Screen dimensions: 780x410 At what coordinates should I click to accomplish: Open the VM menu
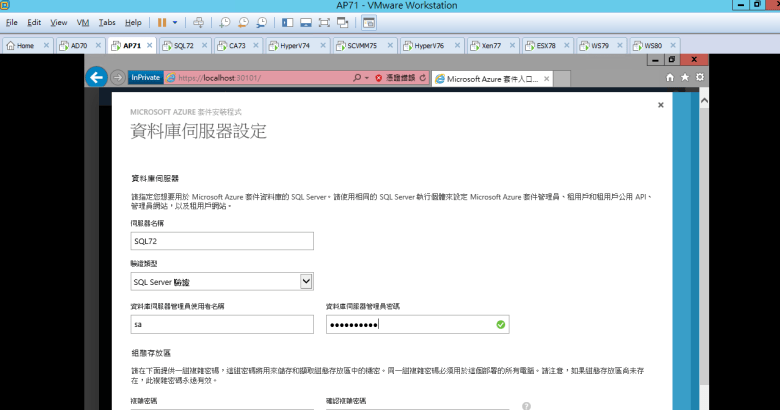[82, 21]
